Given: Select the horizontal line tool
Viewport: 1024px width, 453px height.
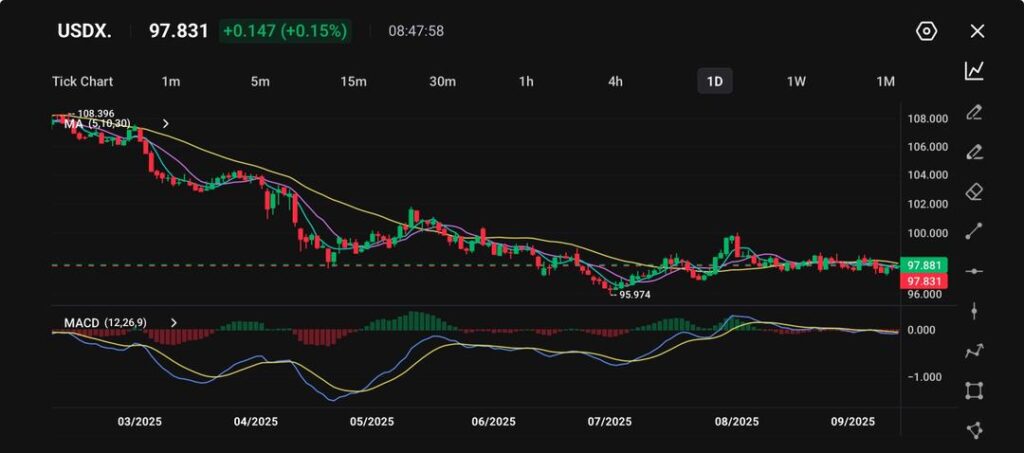Looking at the screenshot, I should click(974, 271).
